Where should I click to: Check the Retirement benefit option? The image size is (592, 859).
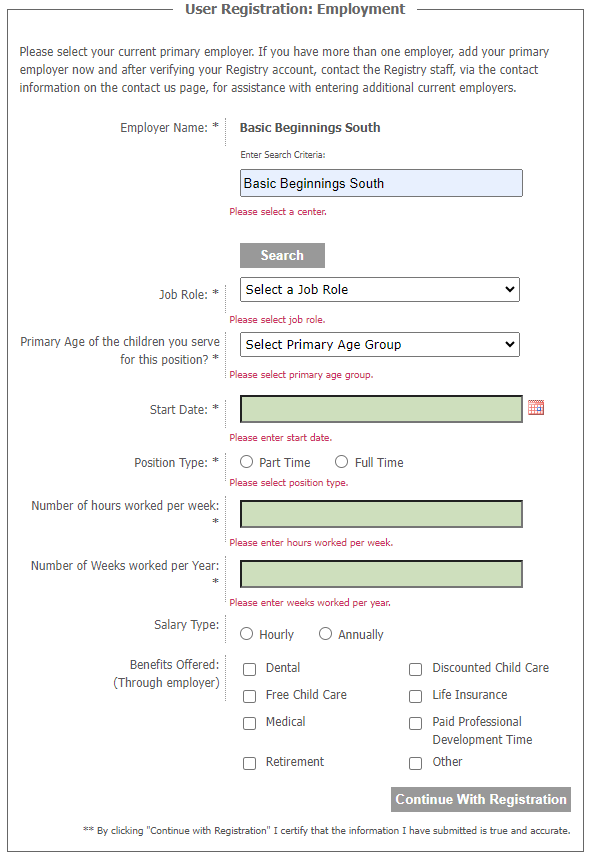[x=249, y=762]
